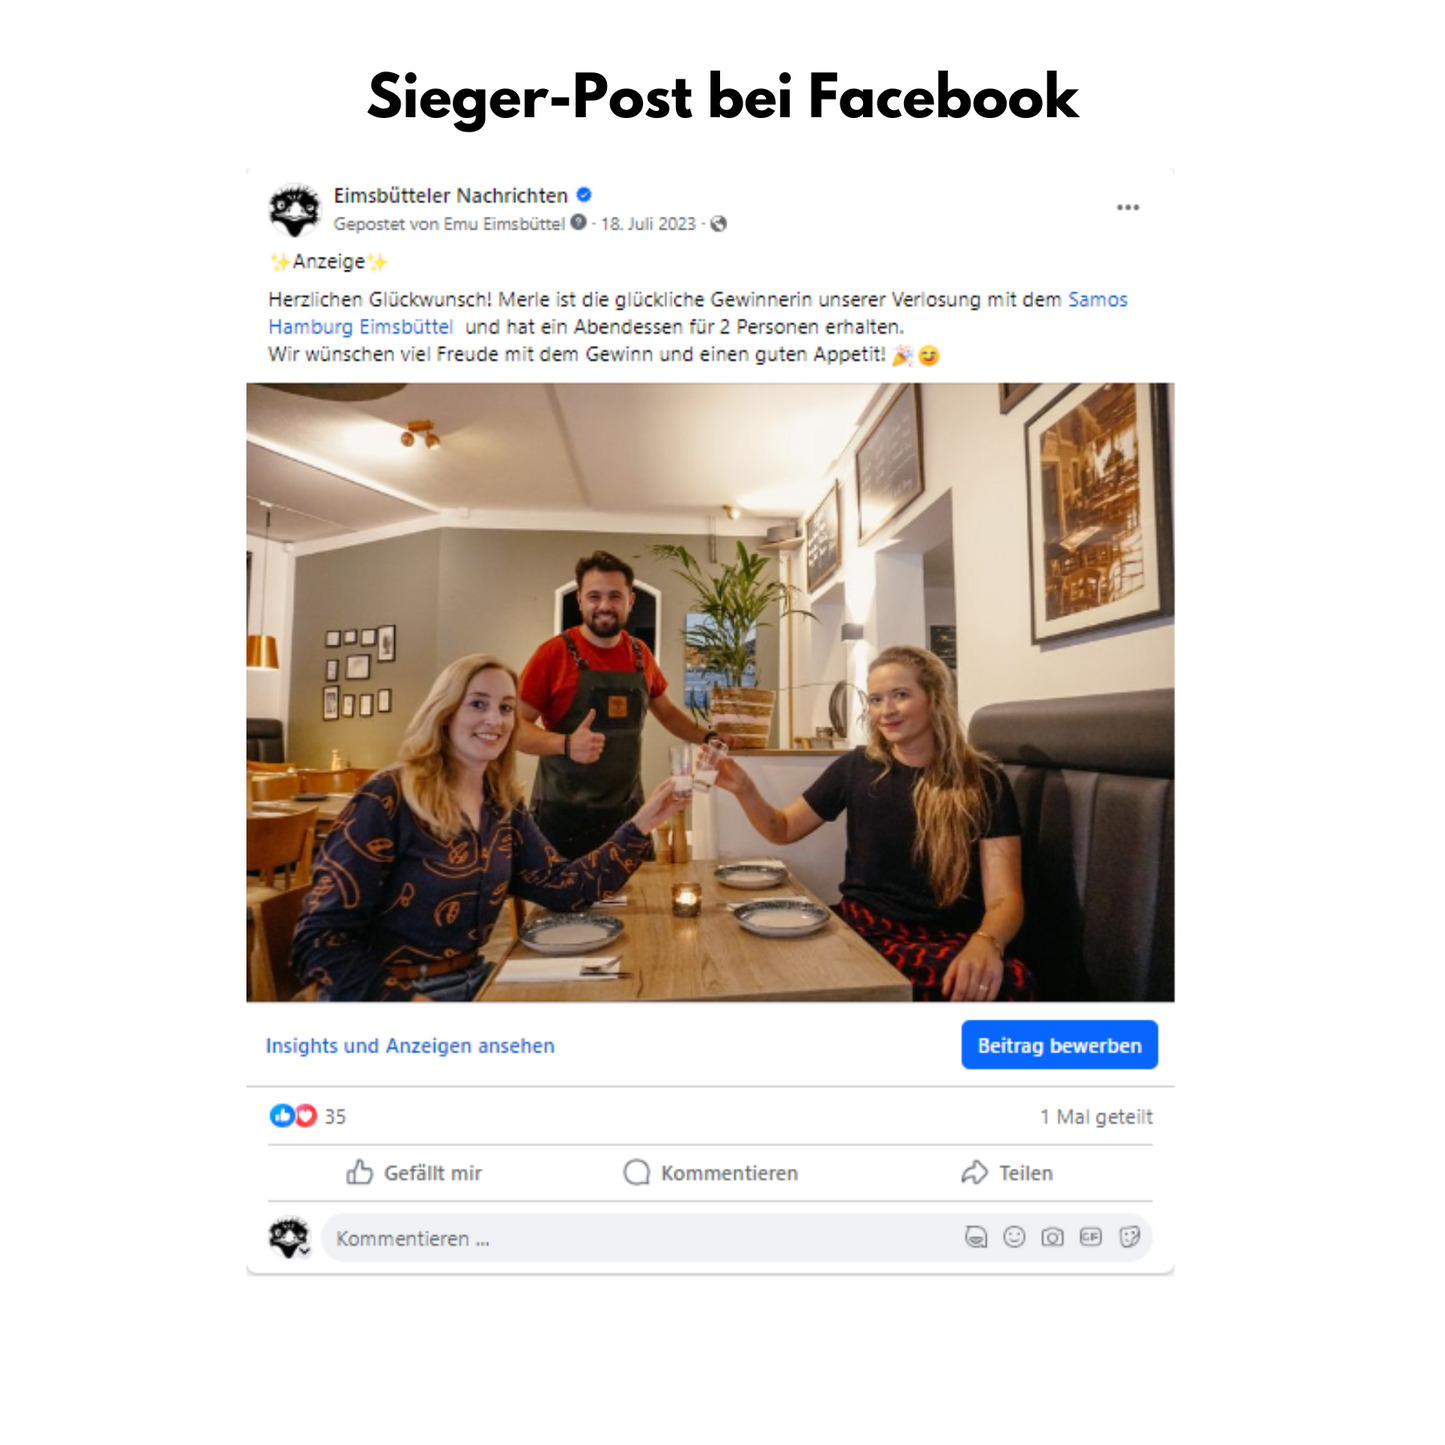Click the like and heart reactions icons
1445x1445 pixels.
pos(293,1116)
